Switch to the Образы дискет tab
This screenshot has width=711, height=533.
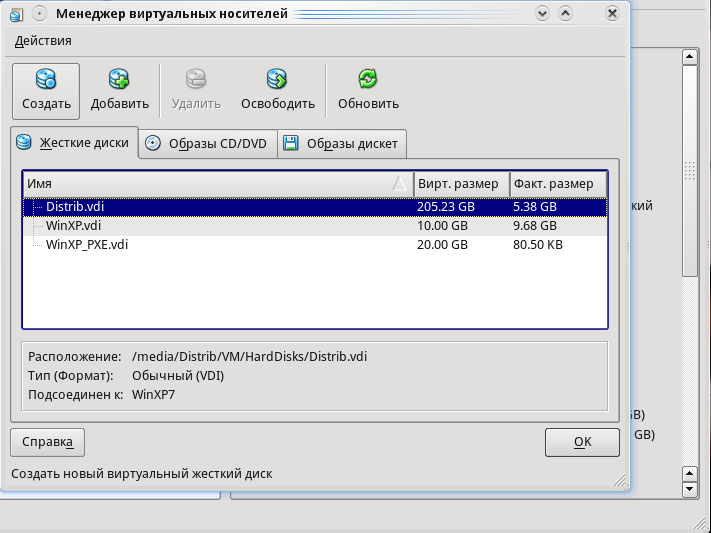[342, 144]
